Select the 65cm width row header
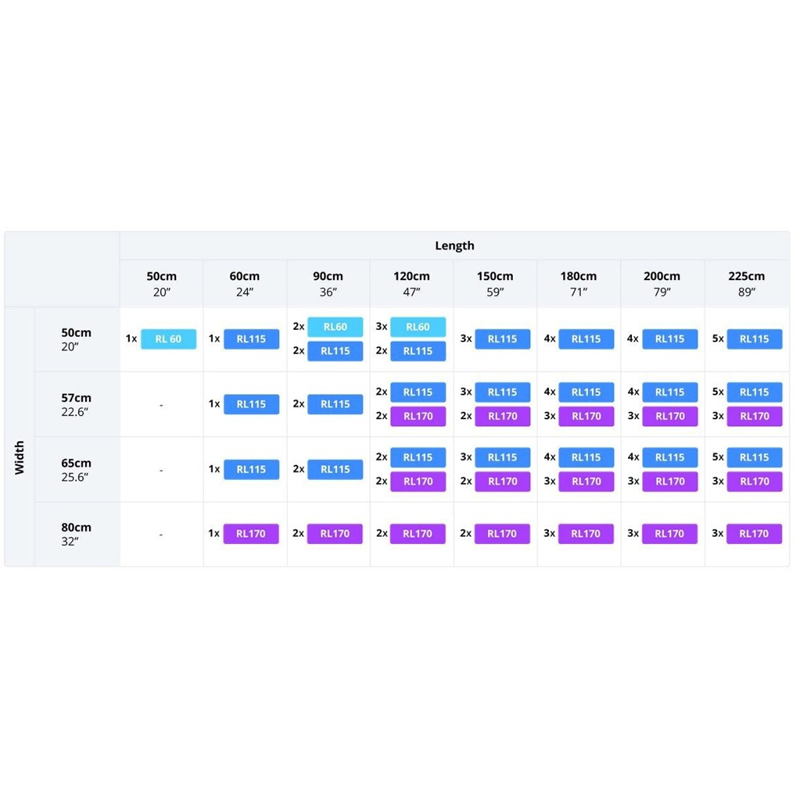The image size is (800, 800). (x=77, y=469)
